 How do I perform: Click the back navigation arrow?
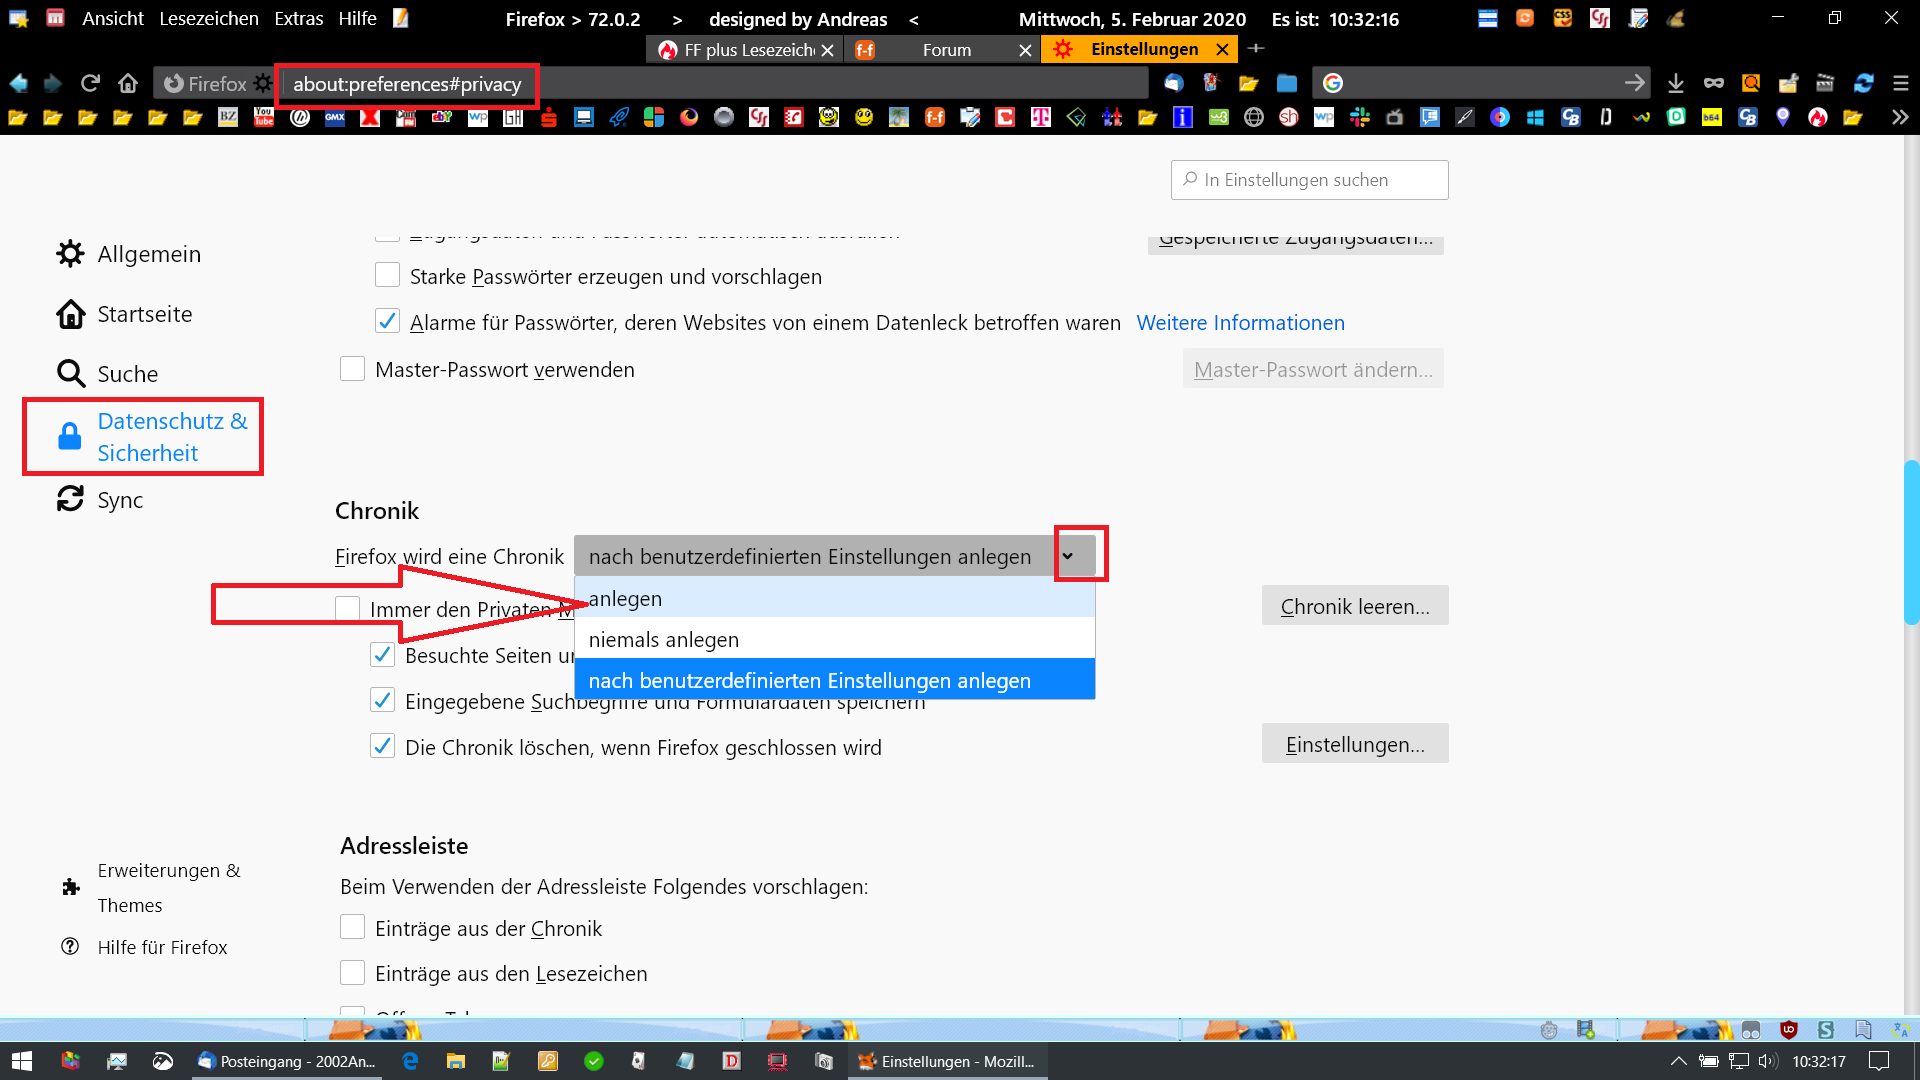(x=18, y=83)
